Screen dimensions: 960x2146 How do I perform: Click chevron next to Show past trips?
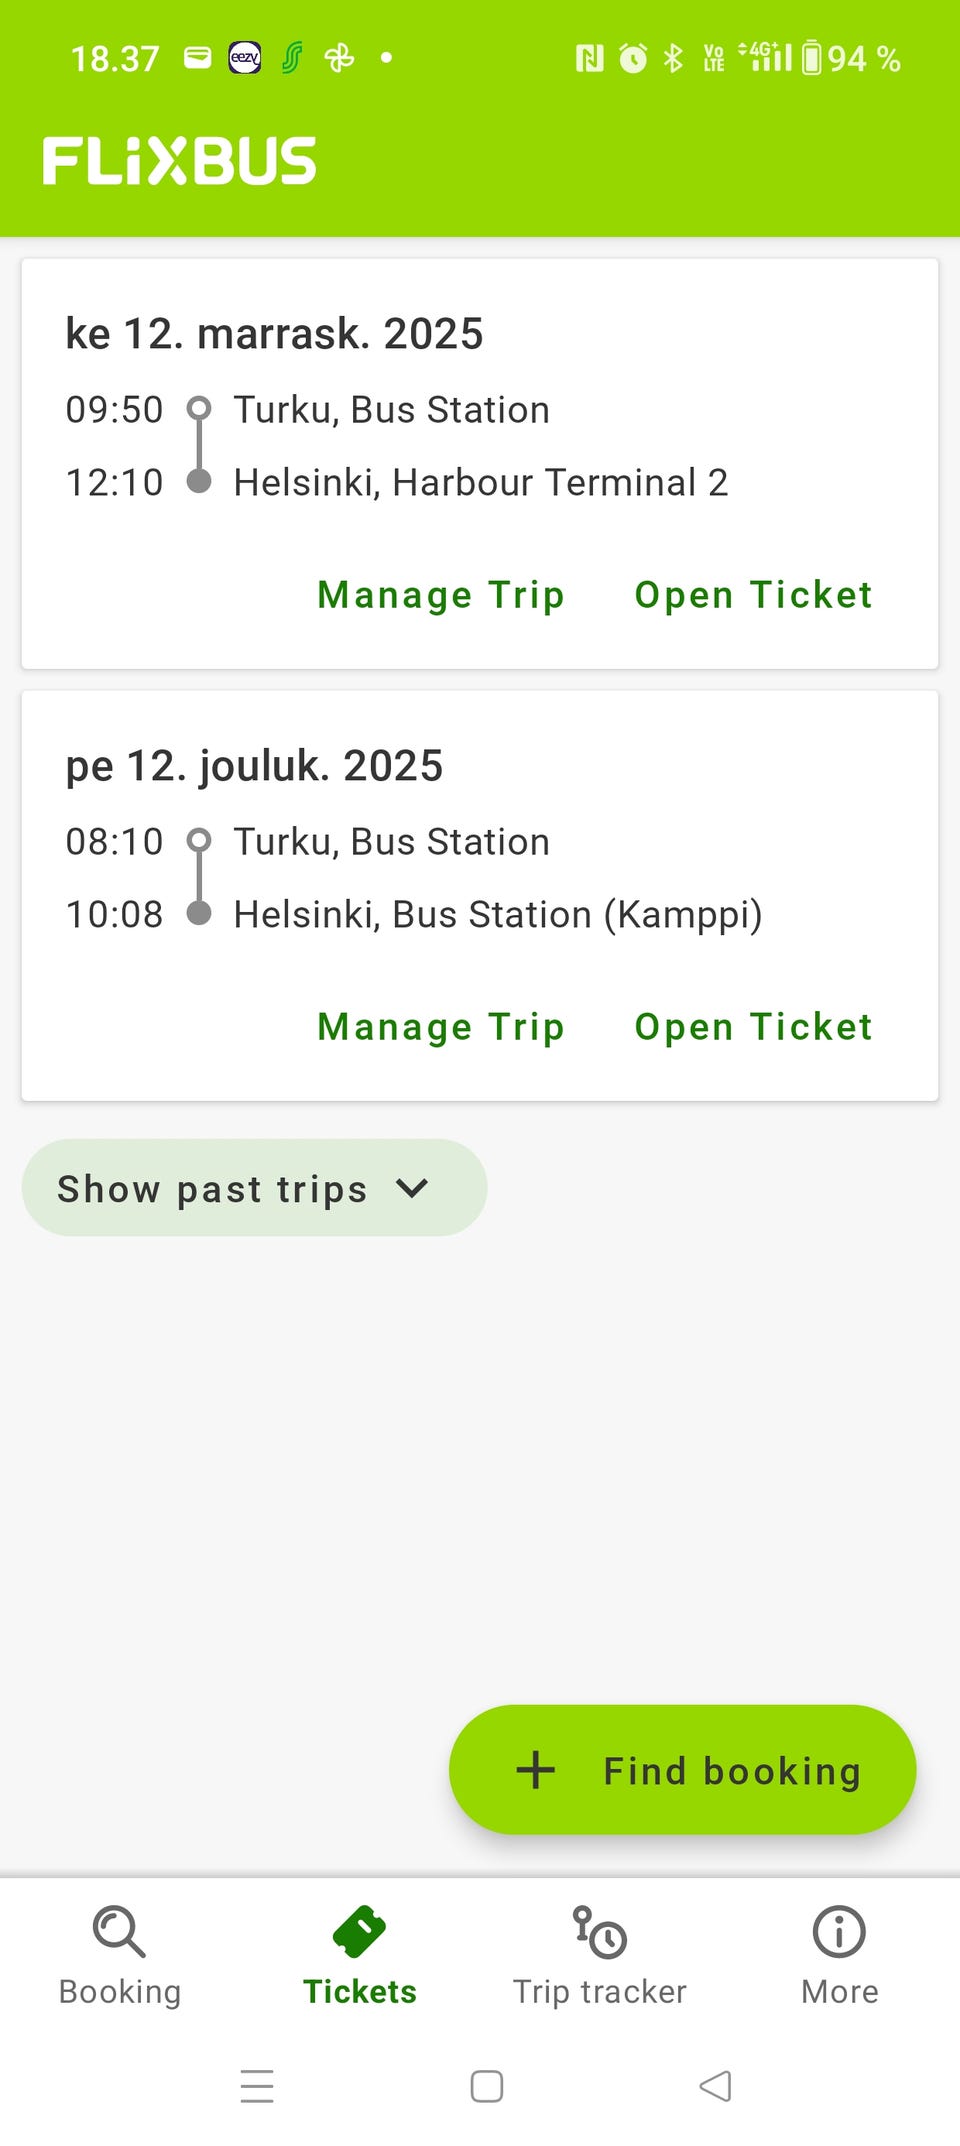pyautogui.click(x=412, y=1188)
